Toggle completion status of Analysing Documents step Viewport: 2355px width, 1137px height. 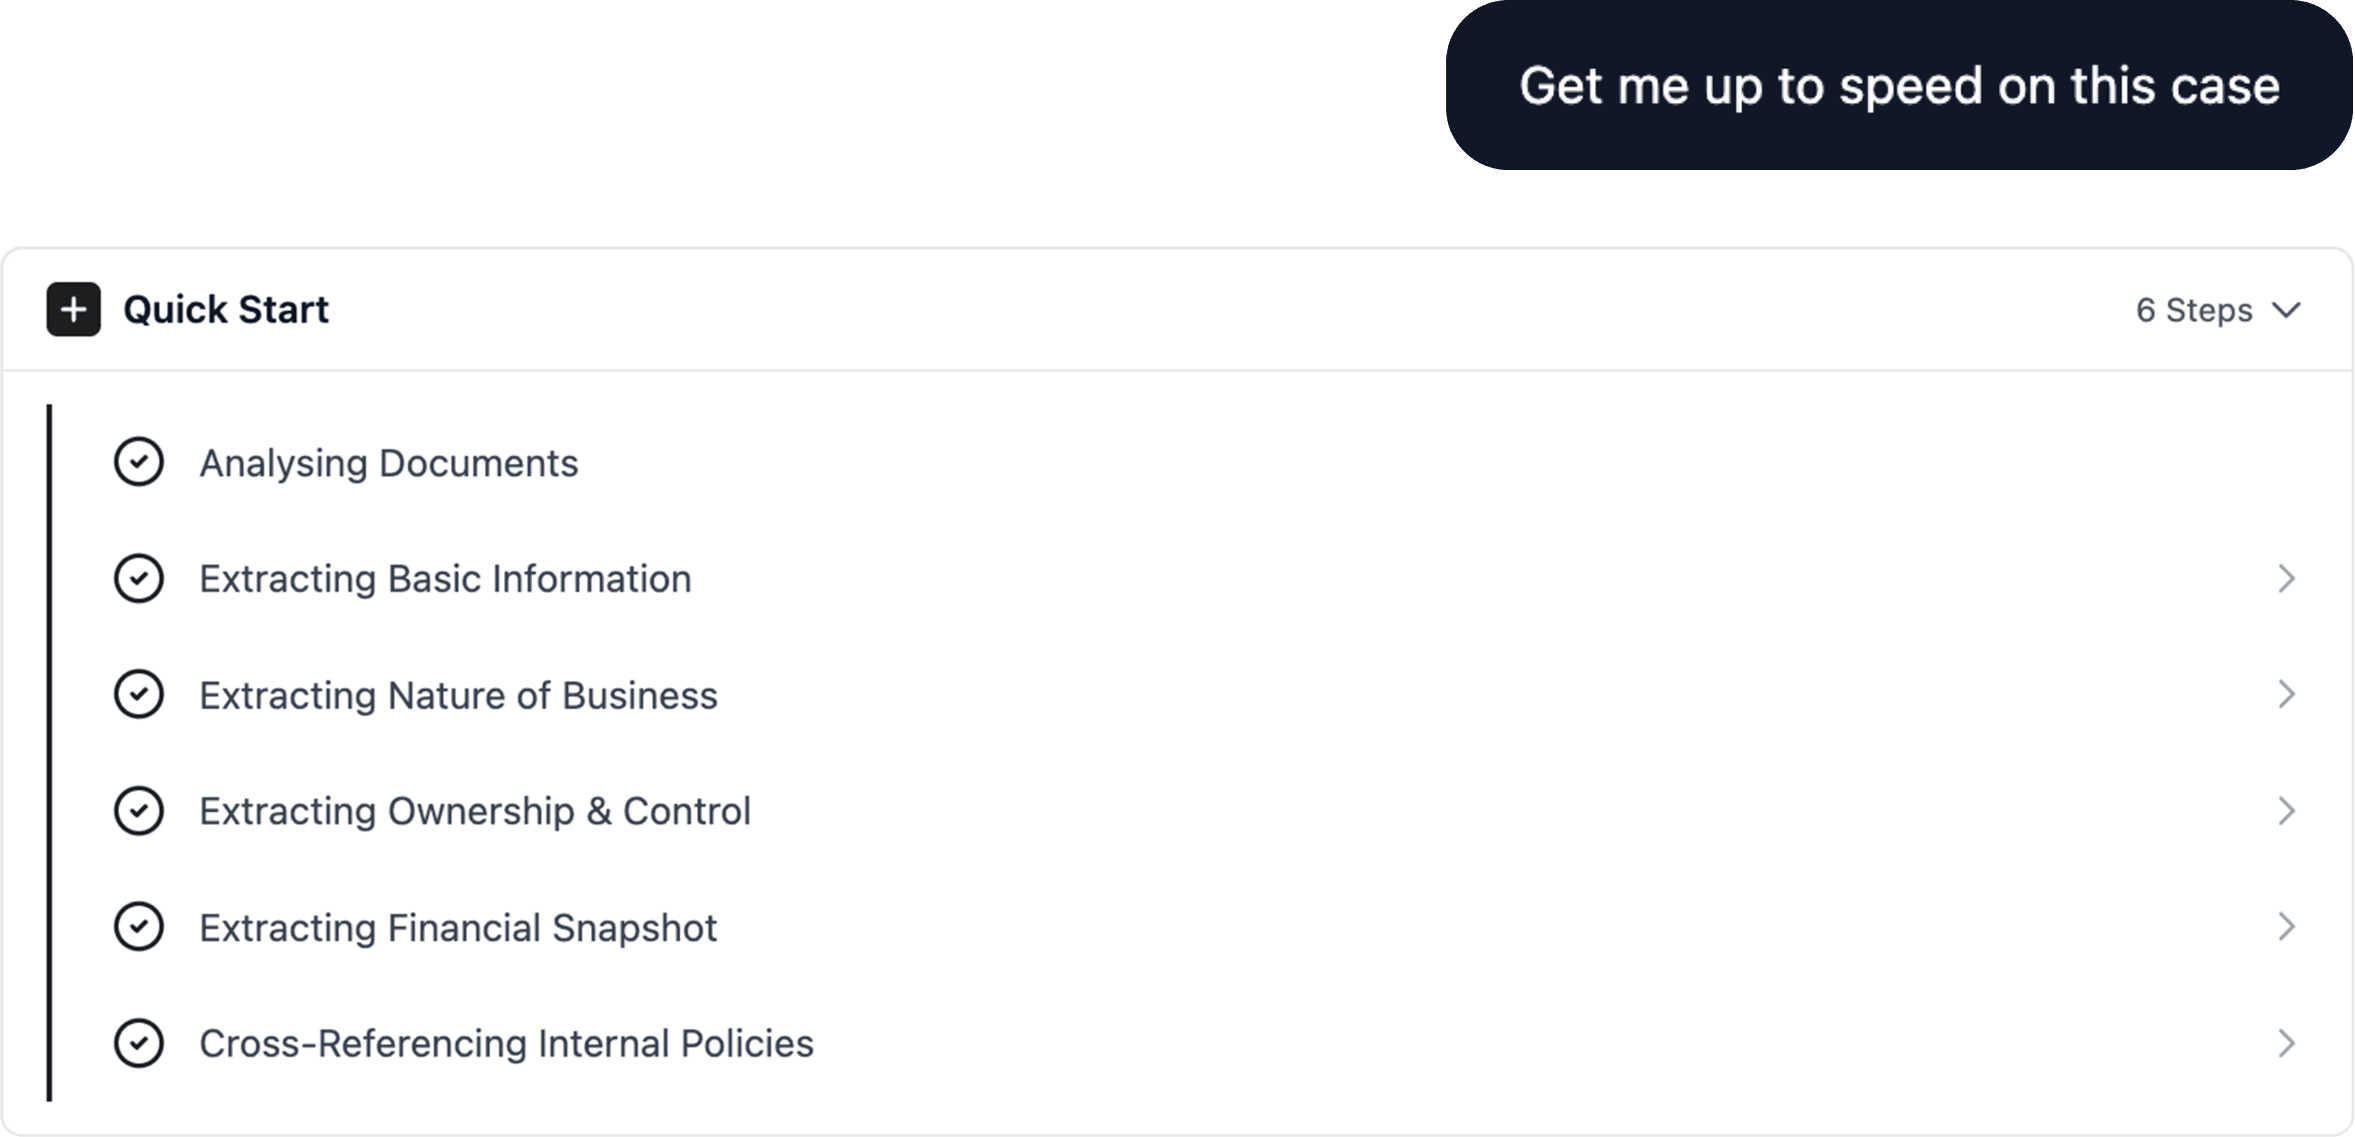pyautogui.click(x=138, y=462)
